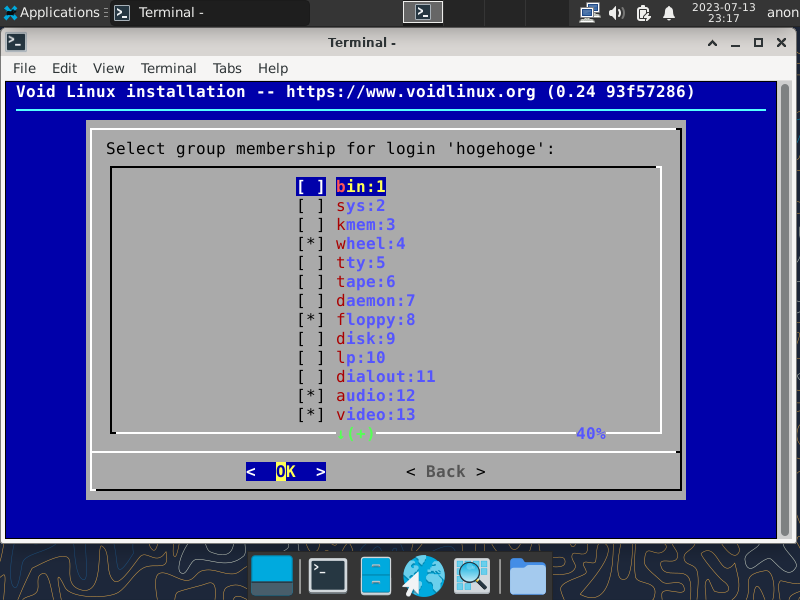Select the bin:1 label text
Image resolution: width=800 pixels, height=600 pixels.
361,187
